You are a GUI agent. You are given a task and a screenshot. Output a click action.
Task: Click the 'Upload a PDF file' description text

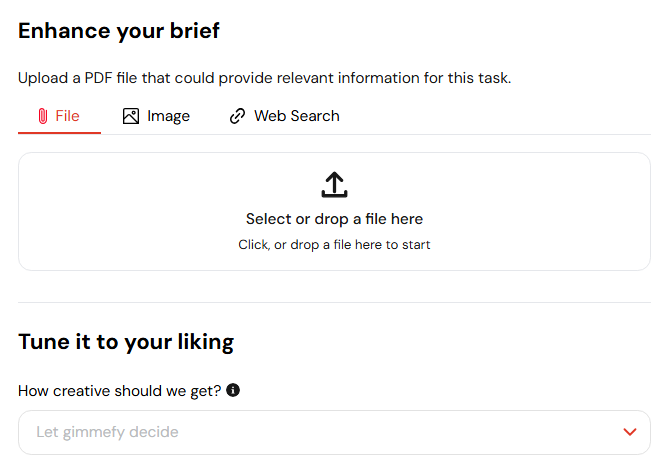(x=264, y=78)
